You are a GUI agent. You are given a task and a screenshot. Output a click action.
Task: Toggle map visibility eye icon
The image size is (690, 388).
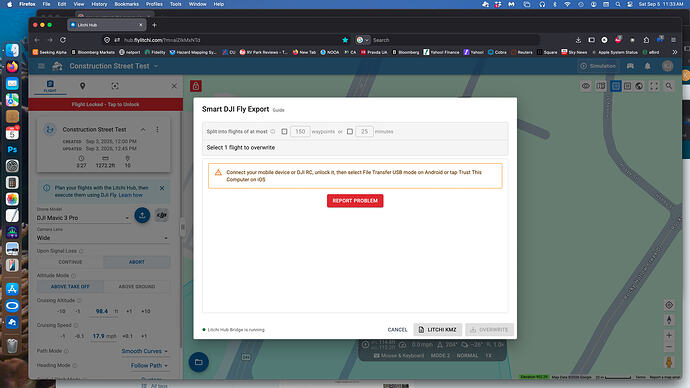pyautogui.click(x=586, y=86)
